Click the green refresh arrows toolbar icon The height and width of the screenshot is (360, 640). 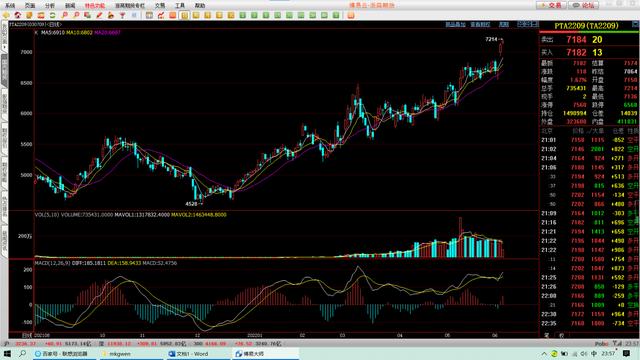coord(52,15)
